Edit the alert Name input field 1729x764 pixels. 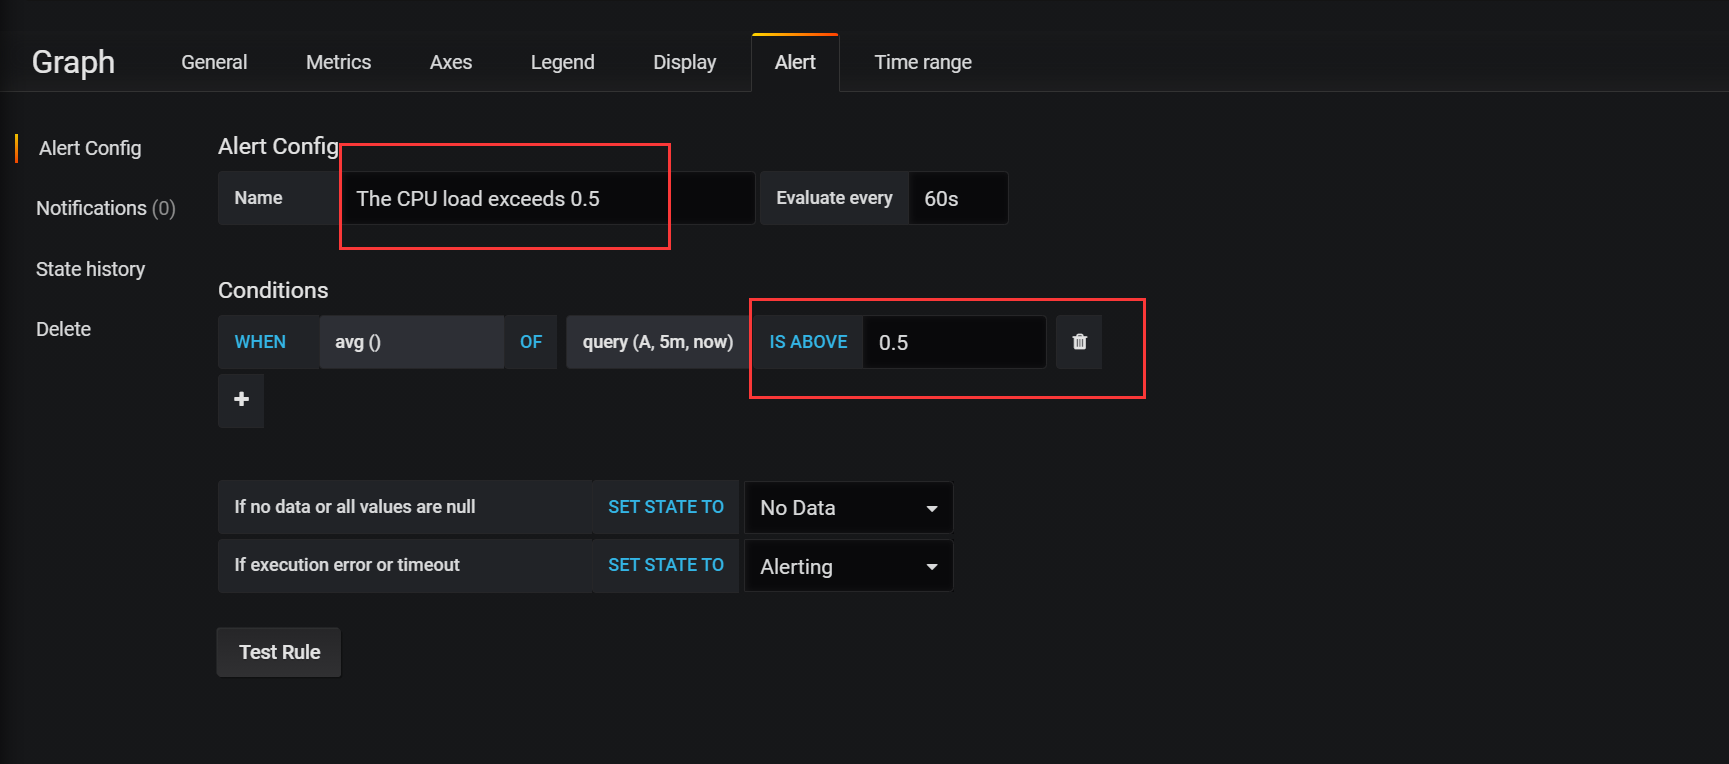pos(547,198)
